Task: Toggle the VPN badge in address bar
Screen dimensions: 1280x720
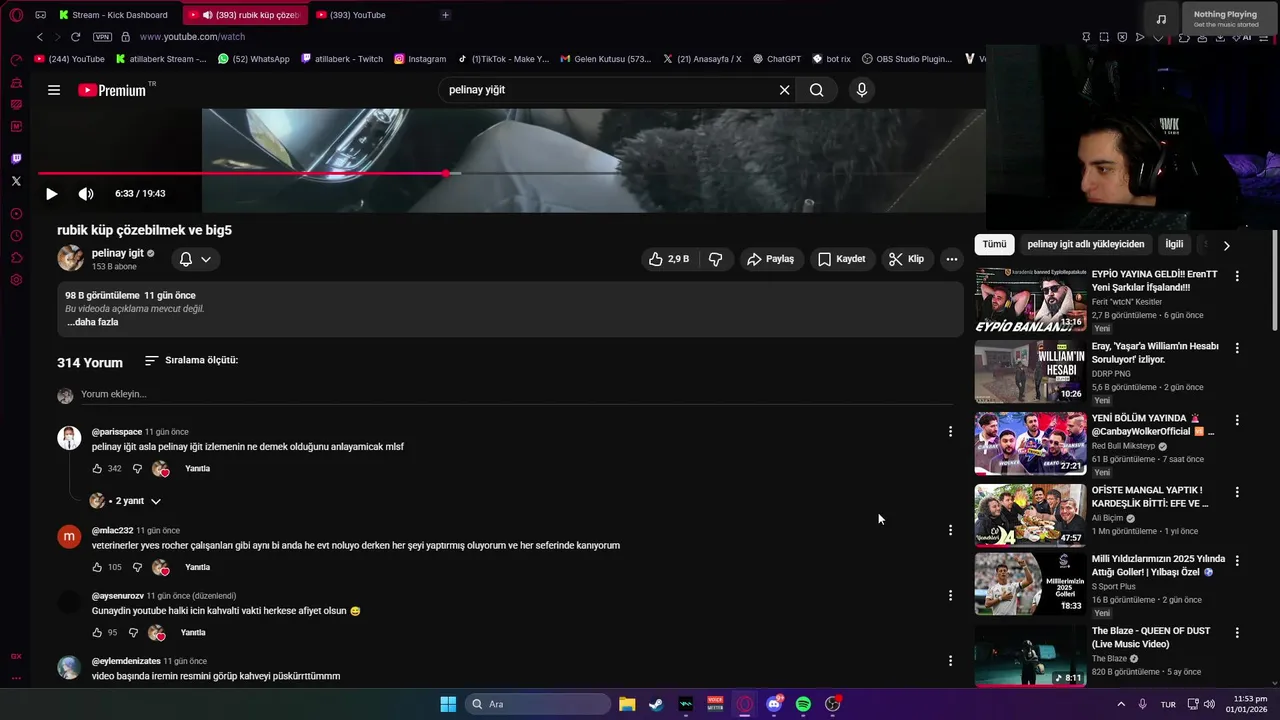Action: (x=102, y=37)
